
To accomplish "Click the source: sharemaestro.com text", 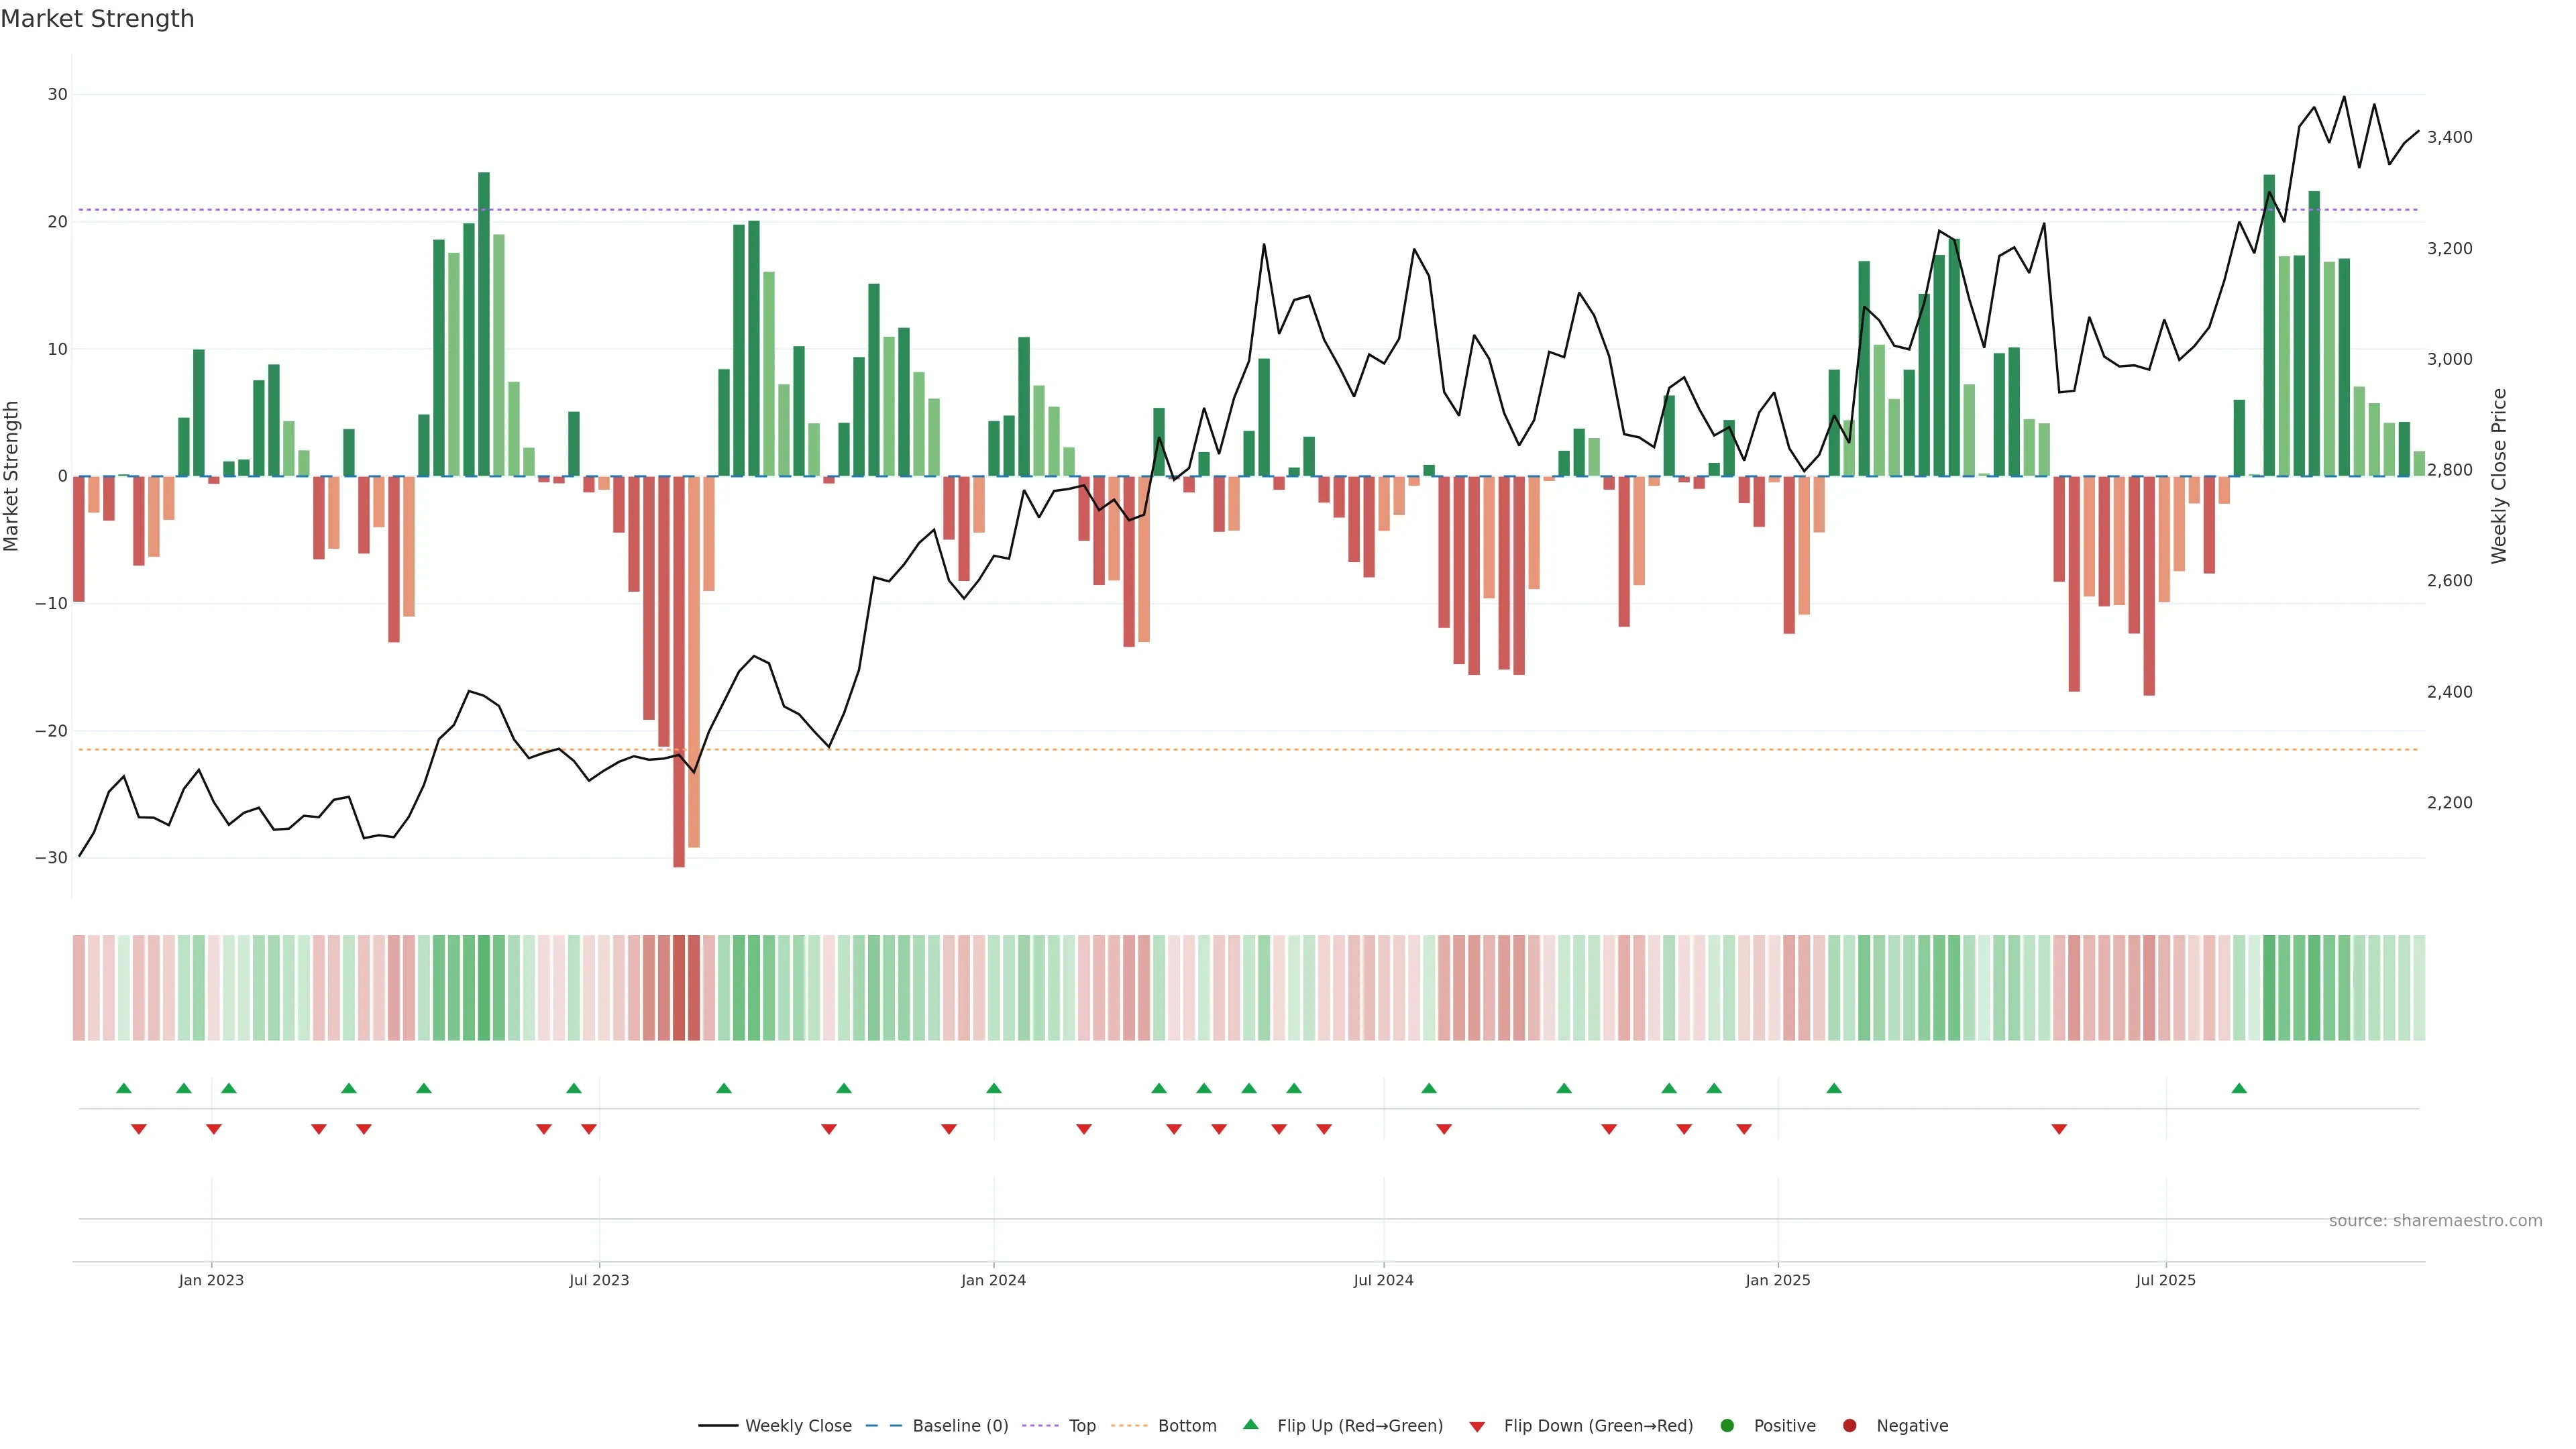I will pyautogui.click(x=2435, y=1221).
